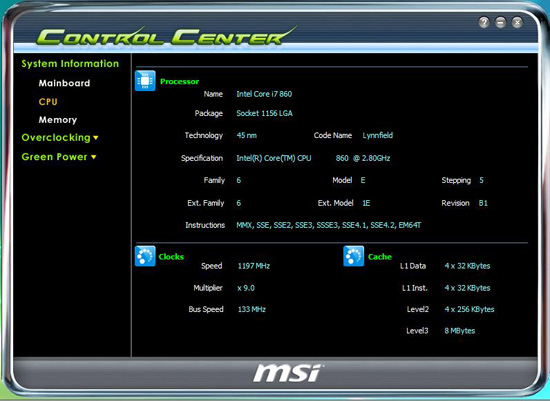
Task: Select the instructions list starting with MMX
Action: [329, 225]
